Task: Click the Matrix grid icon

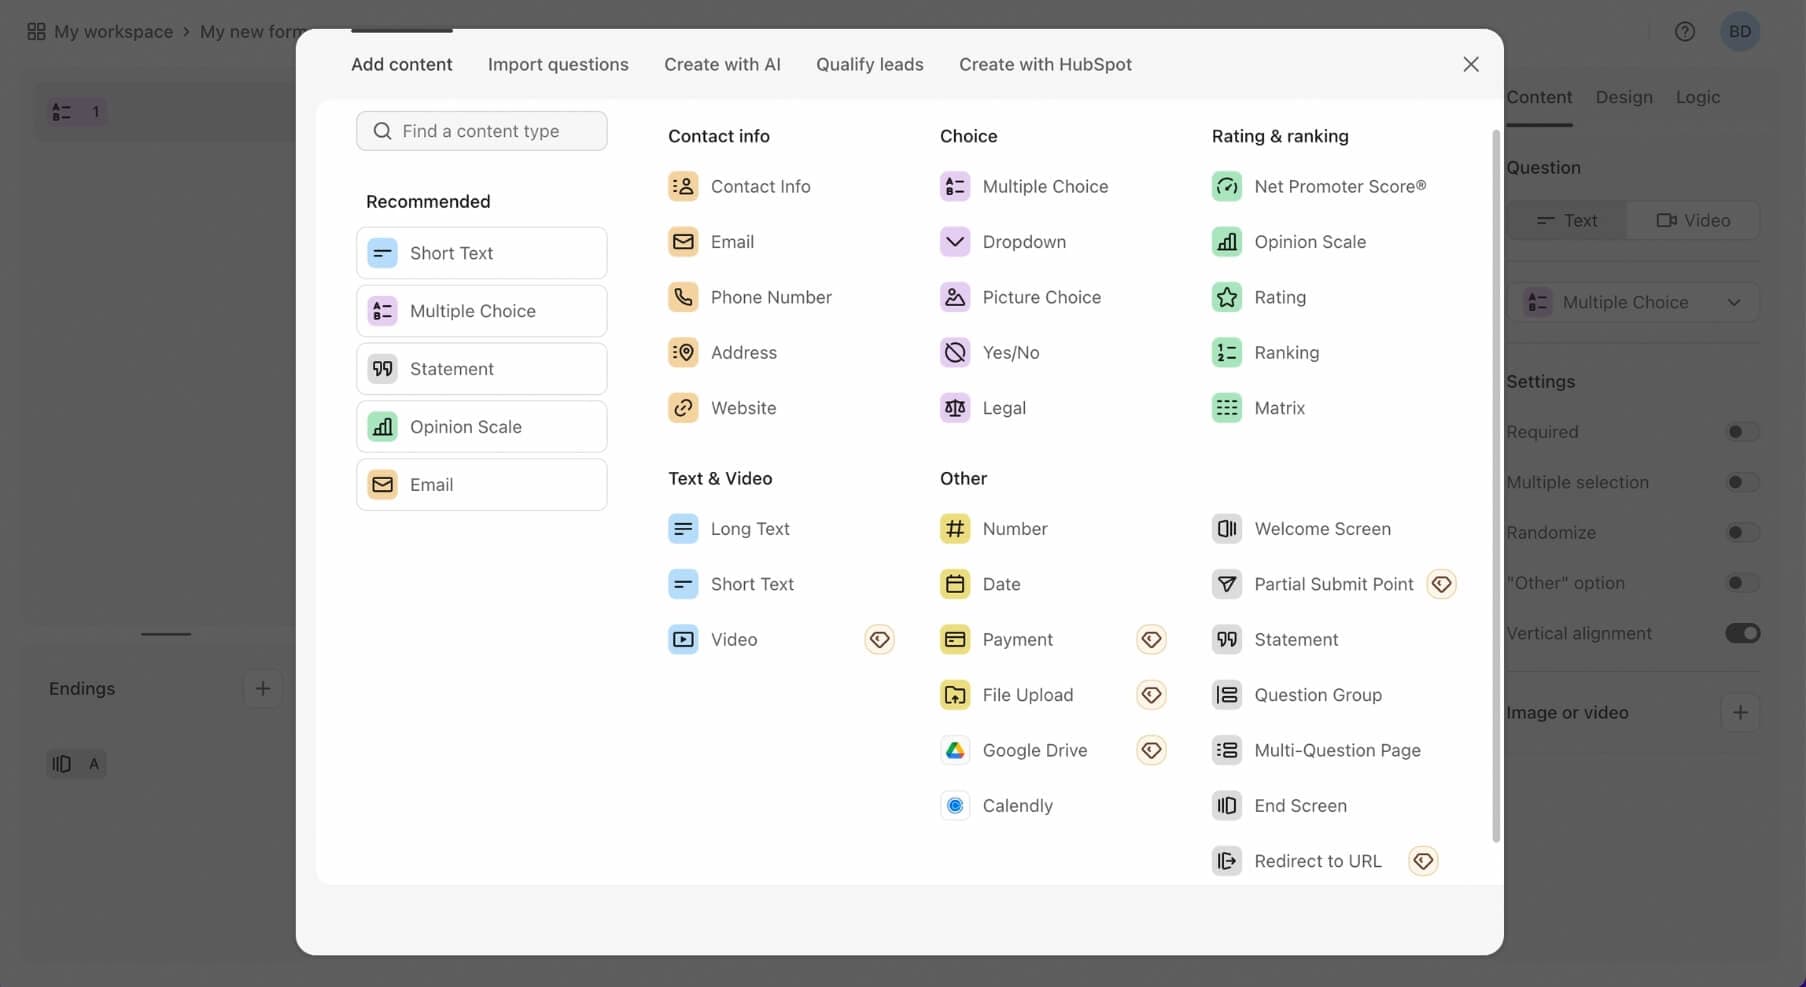Action: 1226,408
